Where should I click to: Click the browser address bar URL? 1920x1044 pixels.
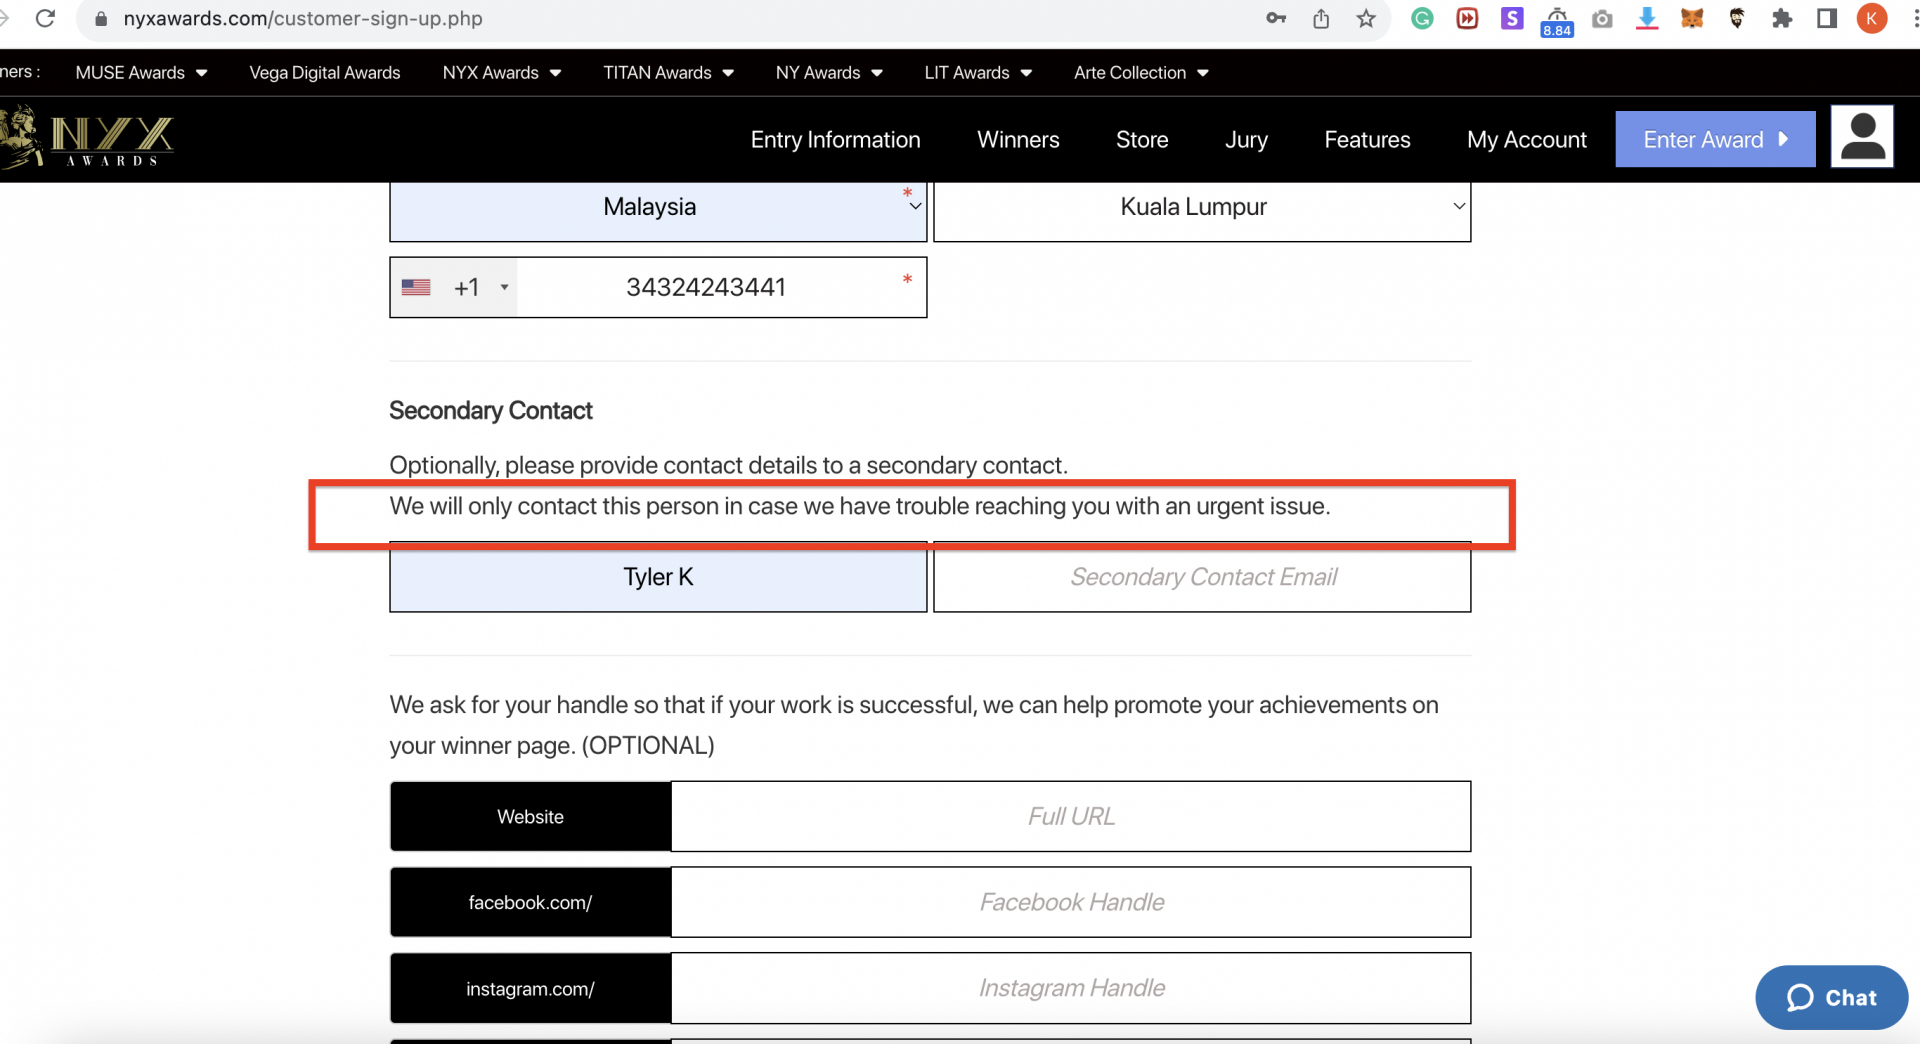pos(303,19)
